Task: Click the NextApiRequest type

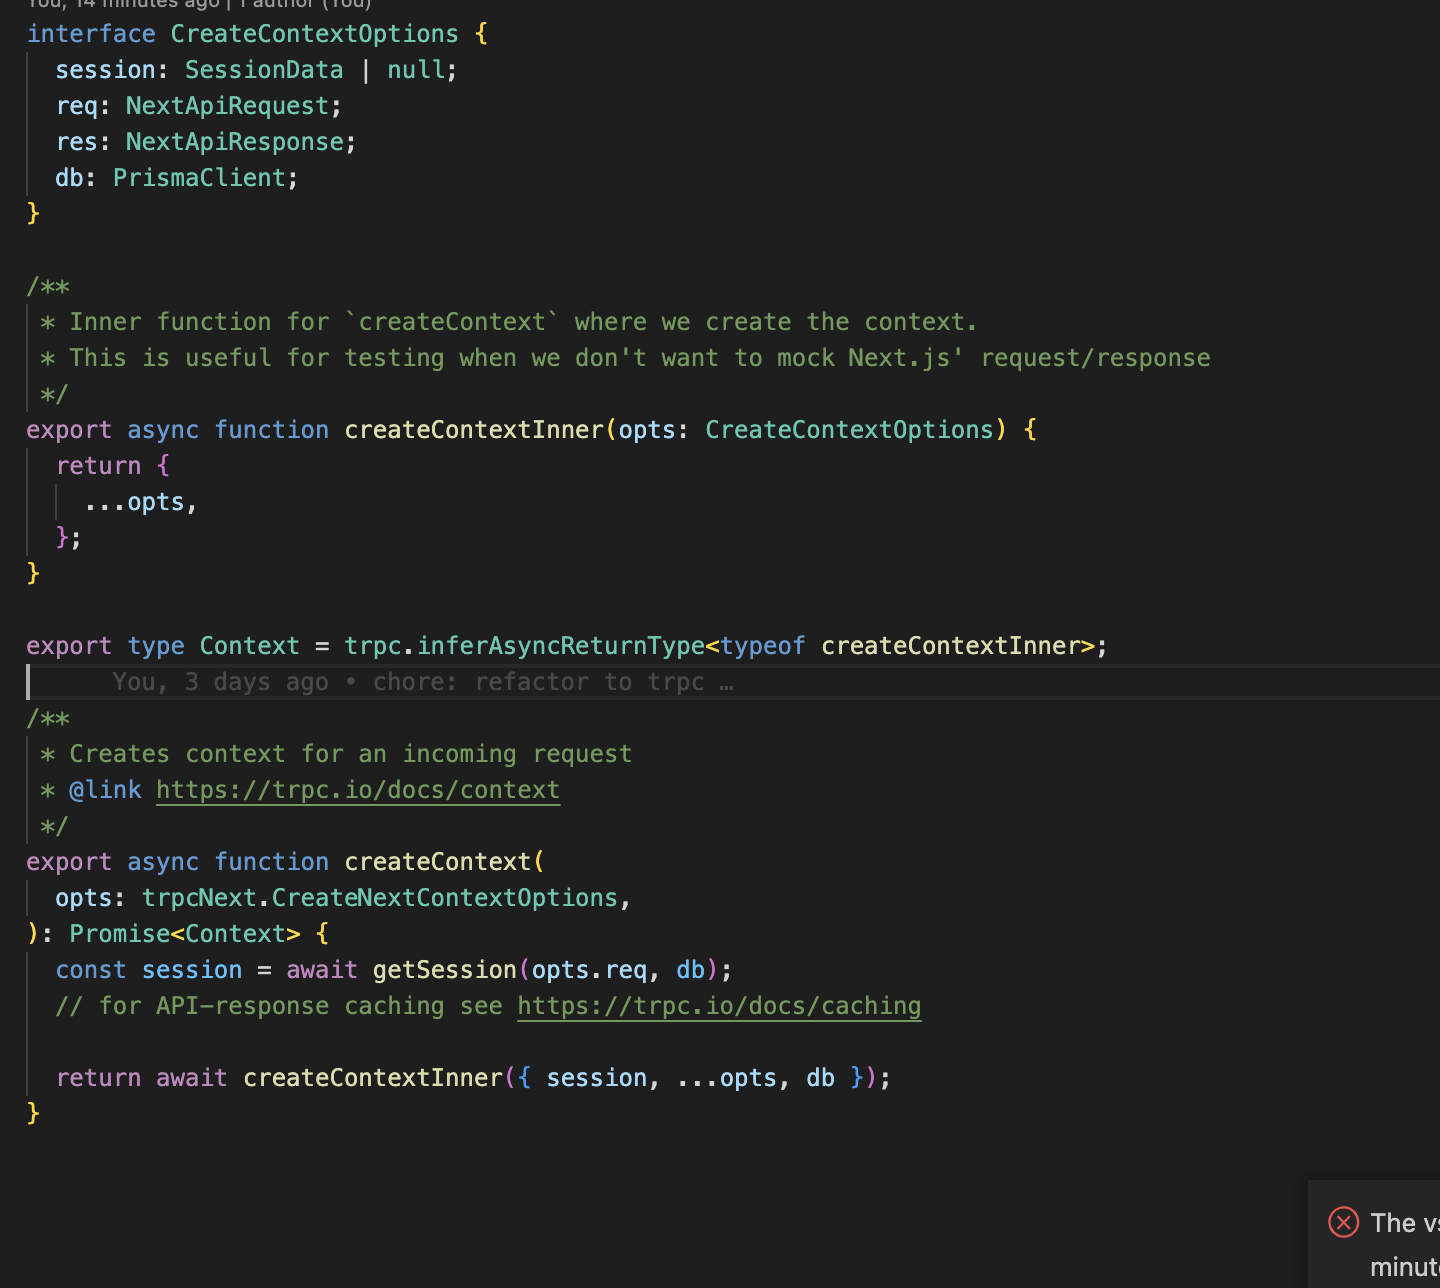Action: [227, 106]
